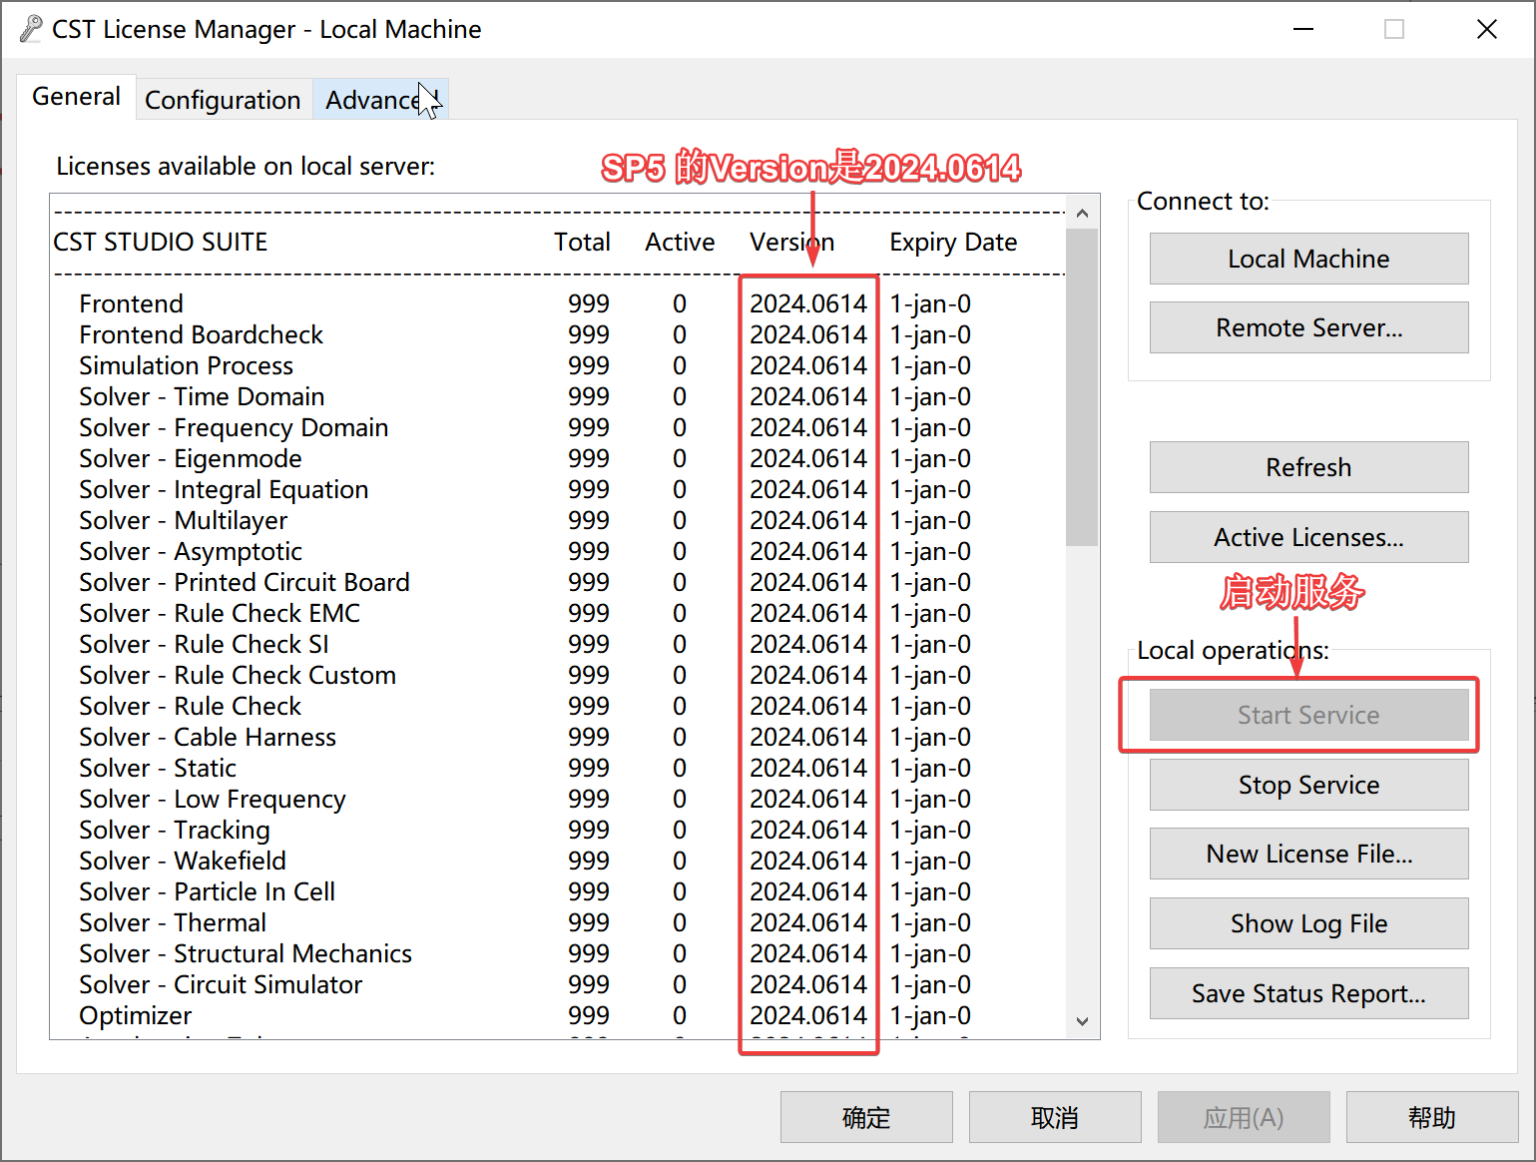Open the Advanced tab

pos(380,100)
